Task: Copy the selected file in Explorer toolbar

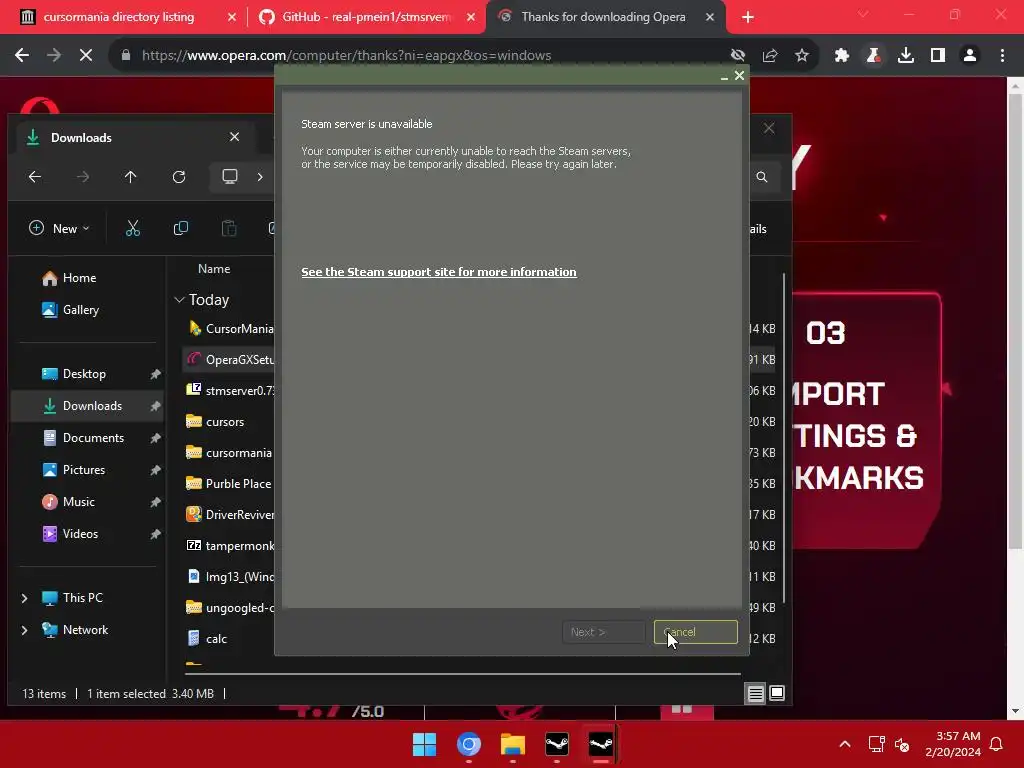Action: click(181, 228)
